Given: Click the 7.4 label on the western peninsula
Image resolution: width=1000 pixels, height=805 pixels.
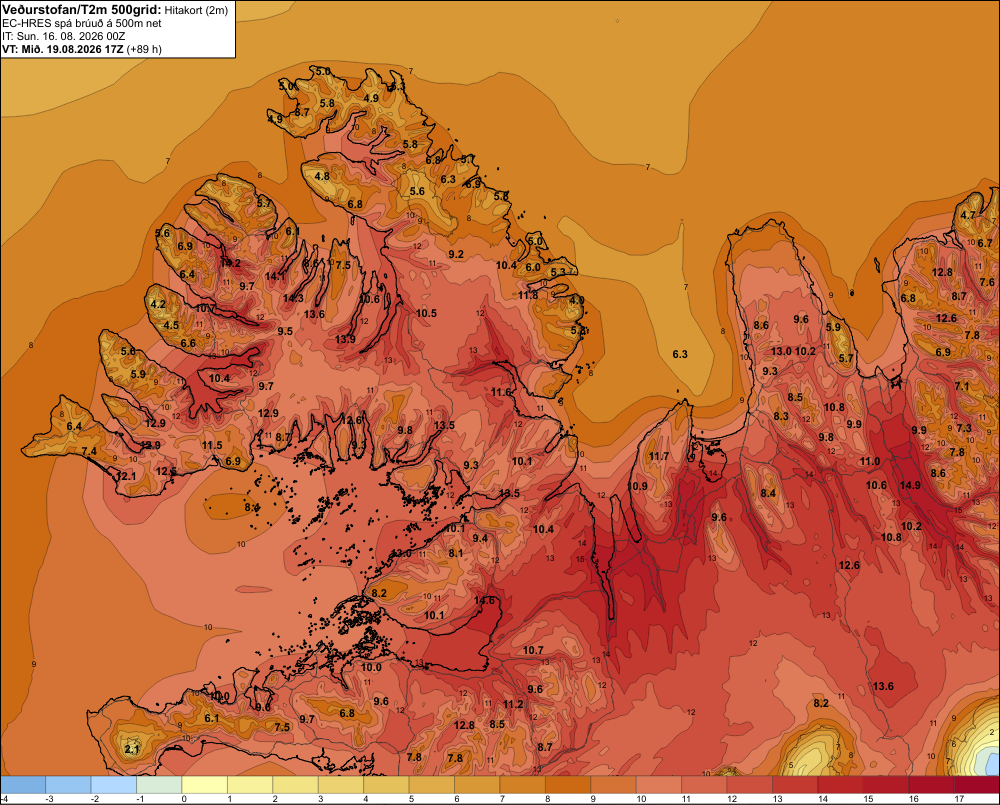Looking at the screenshot, I should tap(89, 452).
